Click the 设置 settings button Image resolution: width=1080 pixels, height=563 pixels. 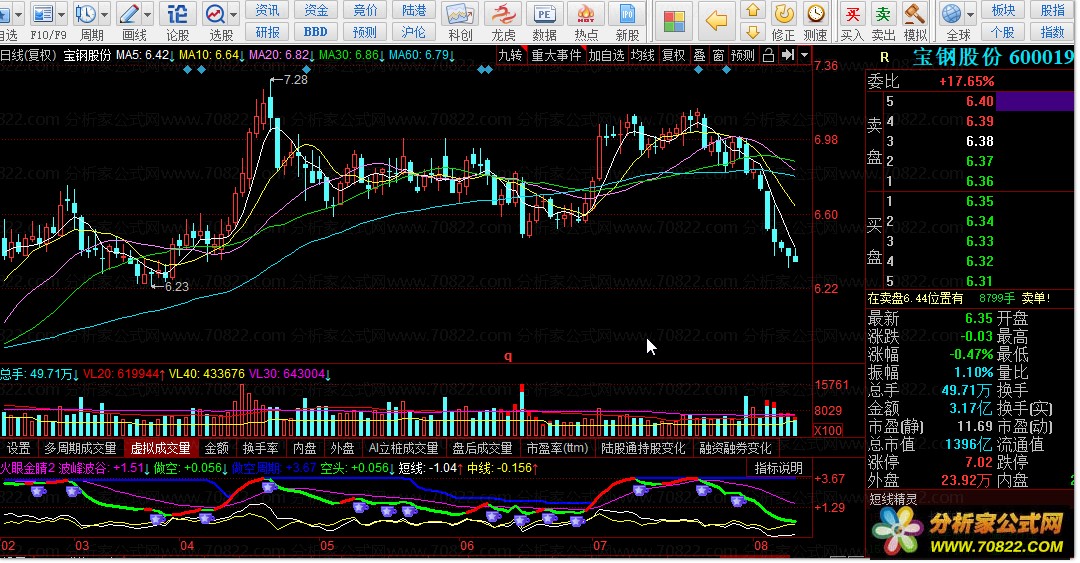coord(19,448)
